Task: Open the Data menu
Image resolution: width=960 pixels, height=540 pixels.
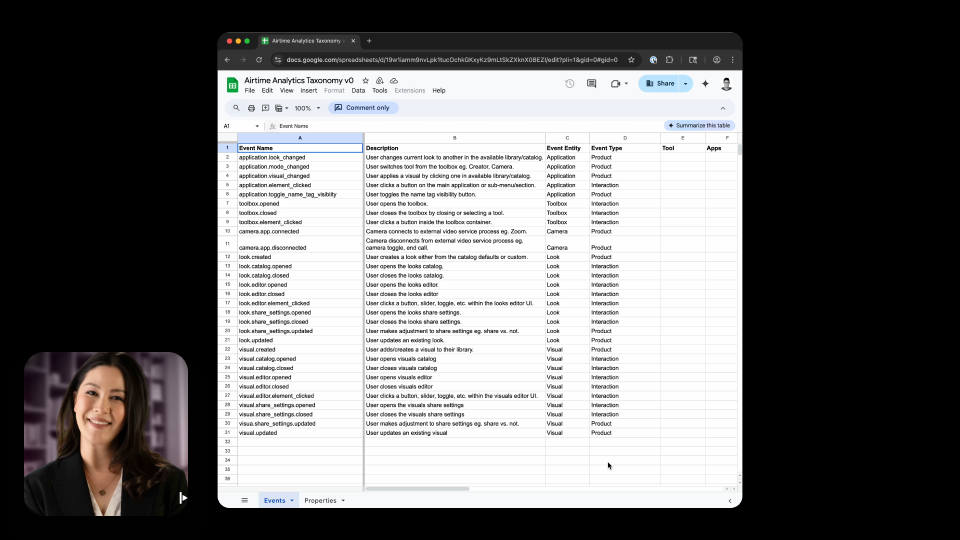Action: click(x=358, y=91)
